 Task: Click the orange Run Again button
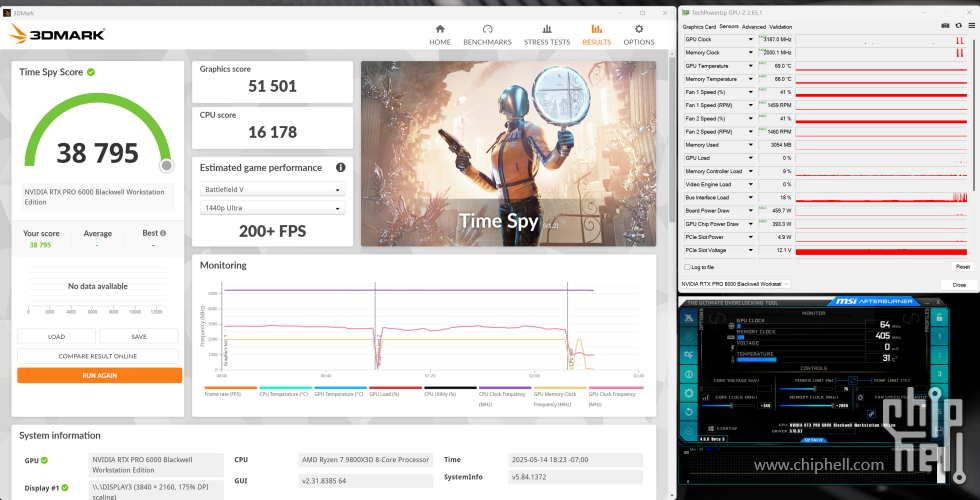99,376
